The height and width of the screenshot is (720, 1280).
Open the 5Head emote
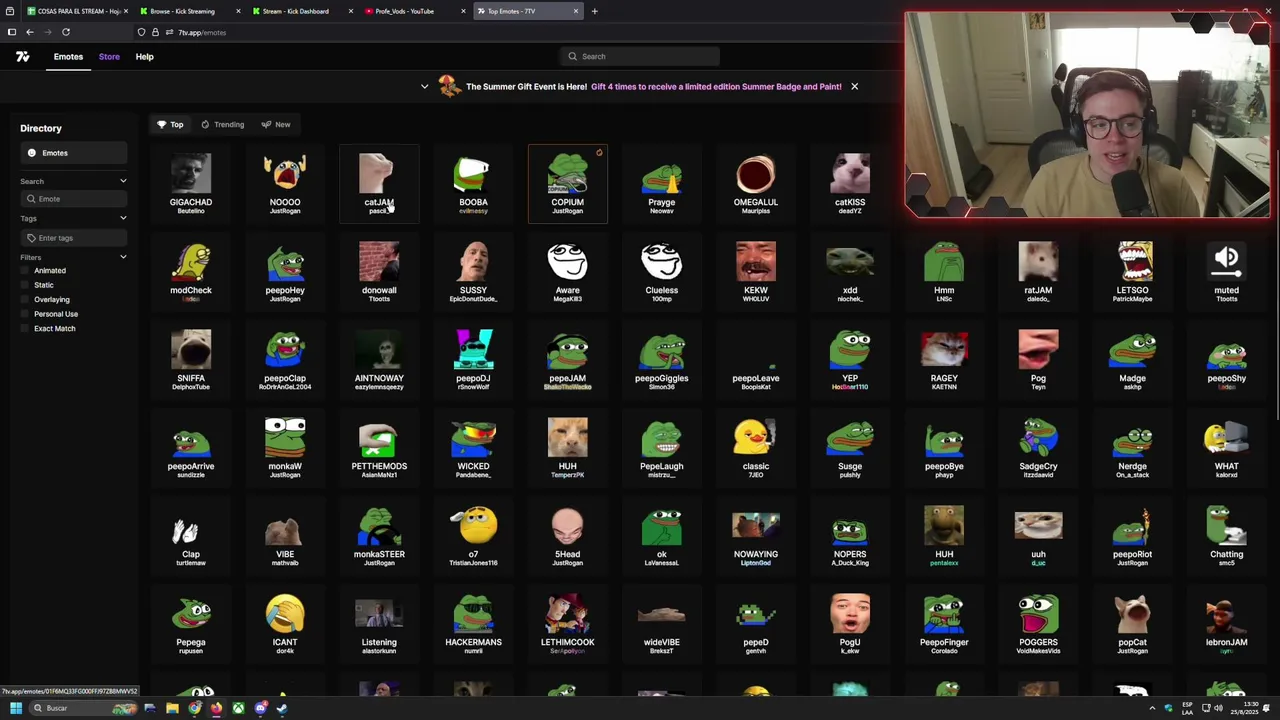pyautogui.click(x=567, y=536)
